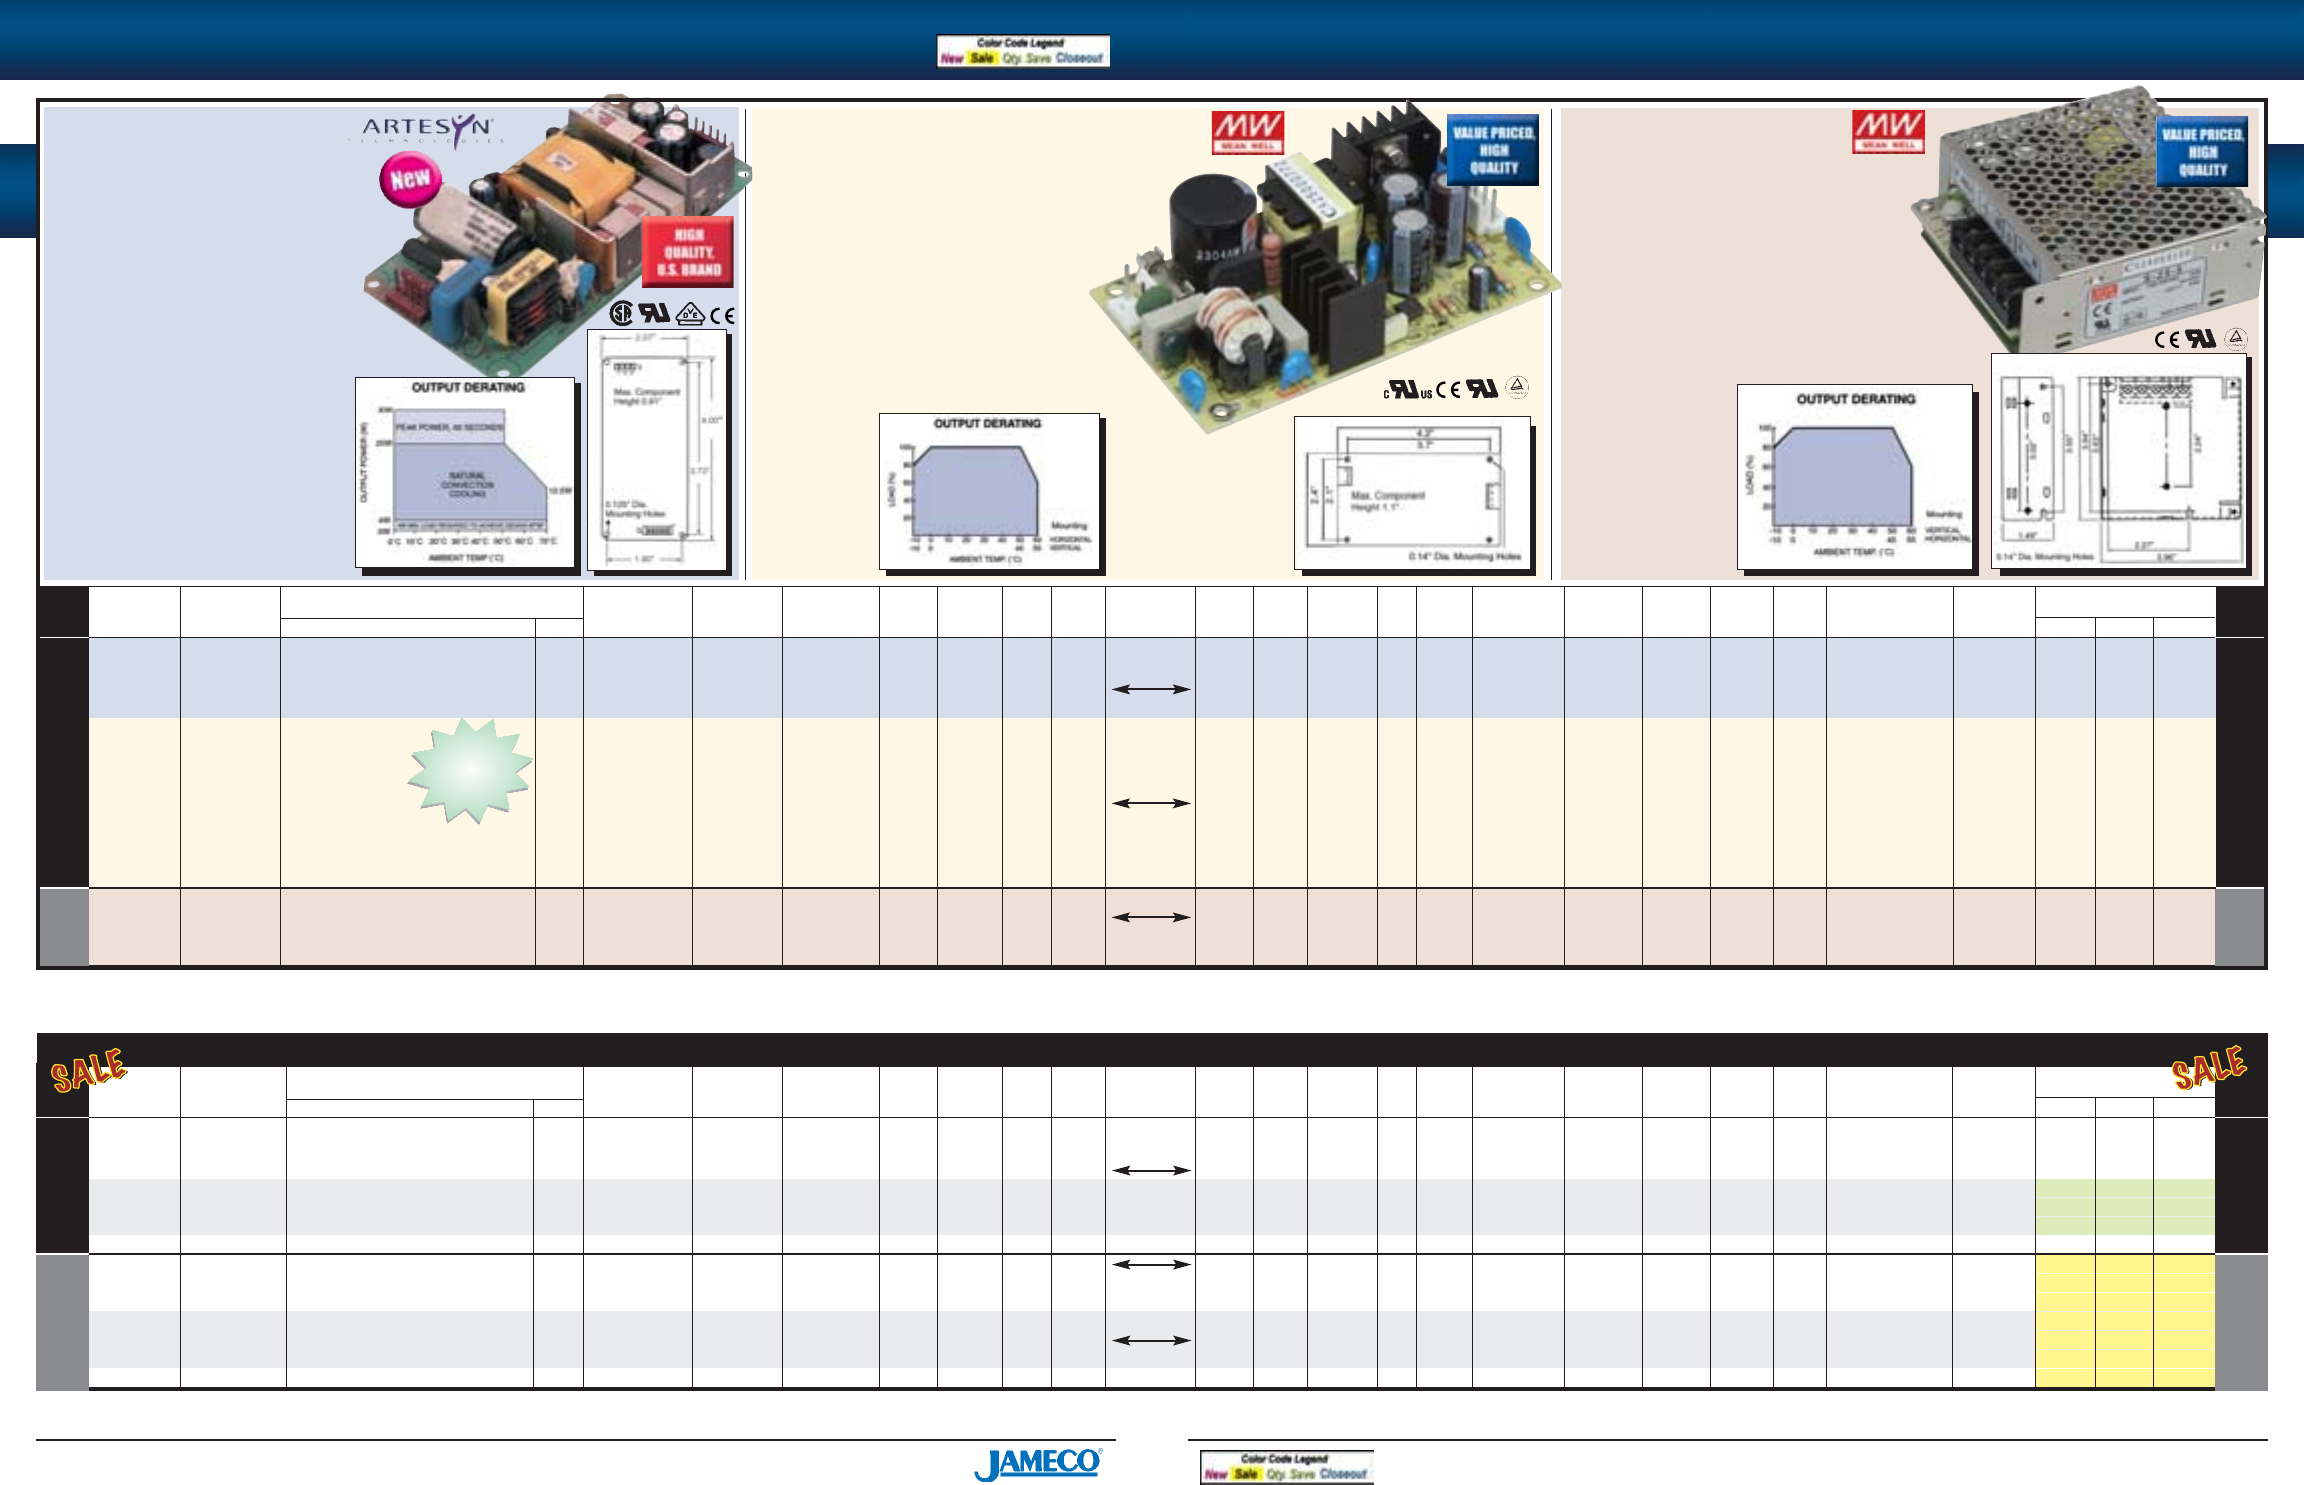Open the middle panel Output Derating chart
The width and height of the screenshot is (2304, 1485).
point(989,491)
